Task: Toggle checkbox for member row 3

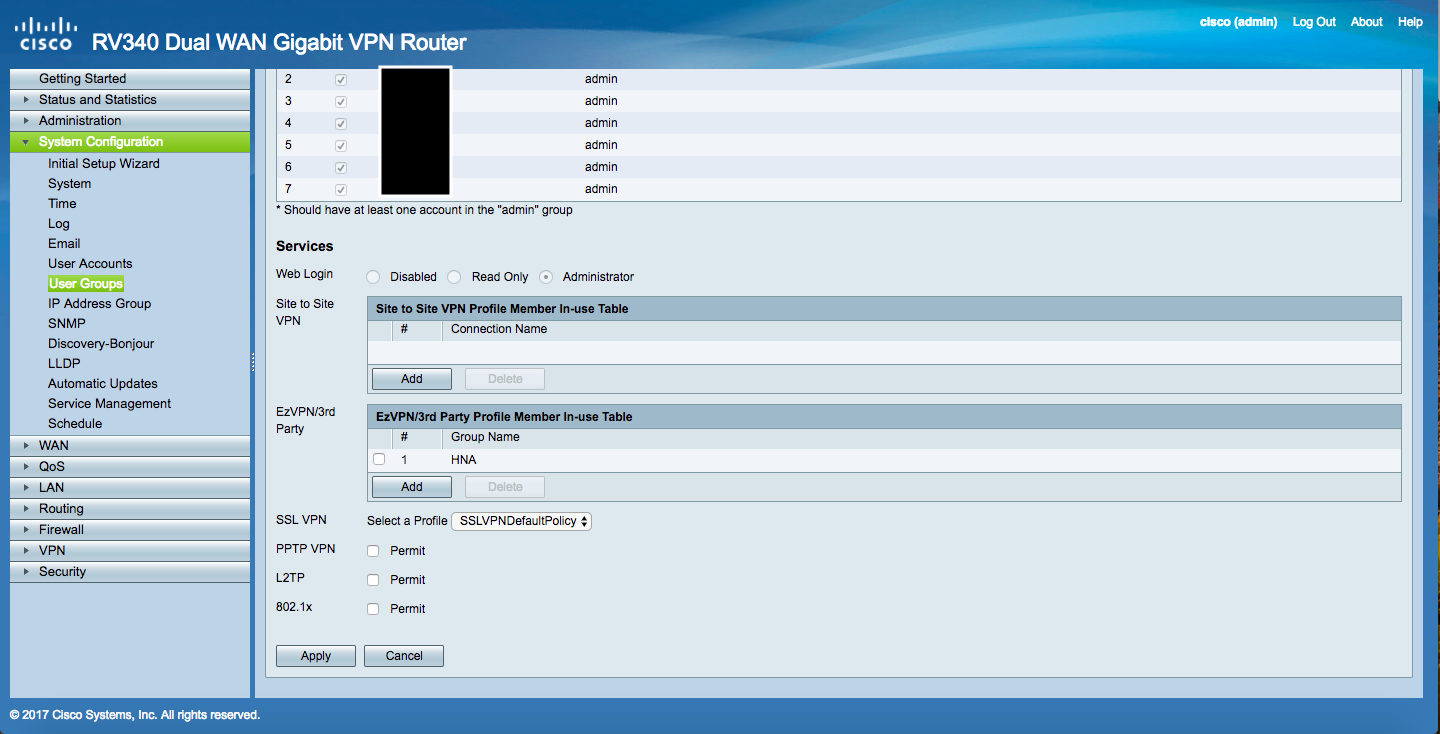Action: point(341,101)
